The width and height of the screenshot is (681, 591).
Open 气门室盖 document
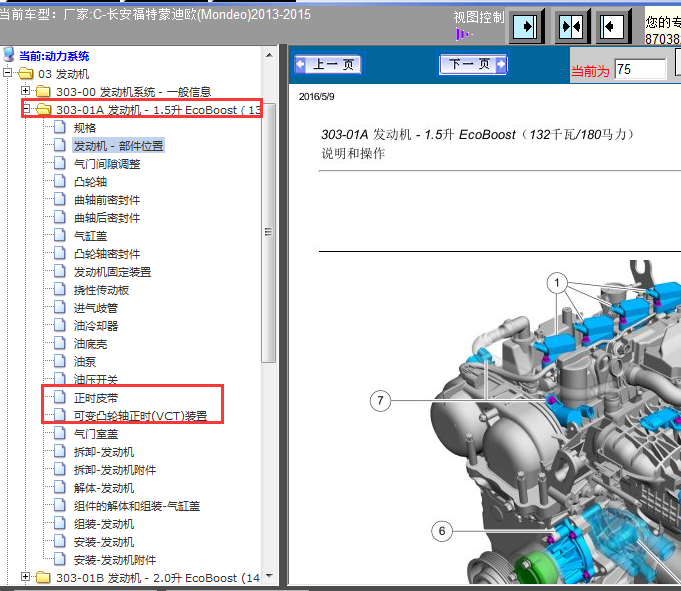[x=96, y=434]
